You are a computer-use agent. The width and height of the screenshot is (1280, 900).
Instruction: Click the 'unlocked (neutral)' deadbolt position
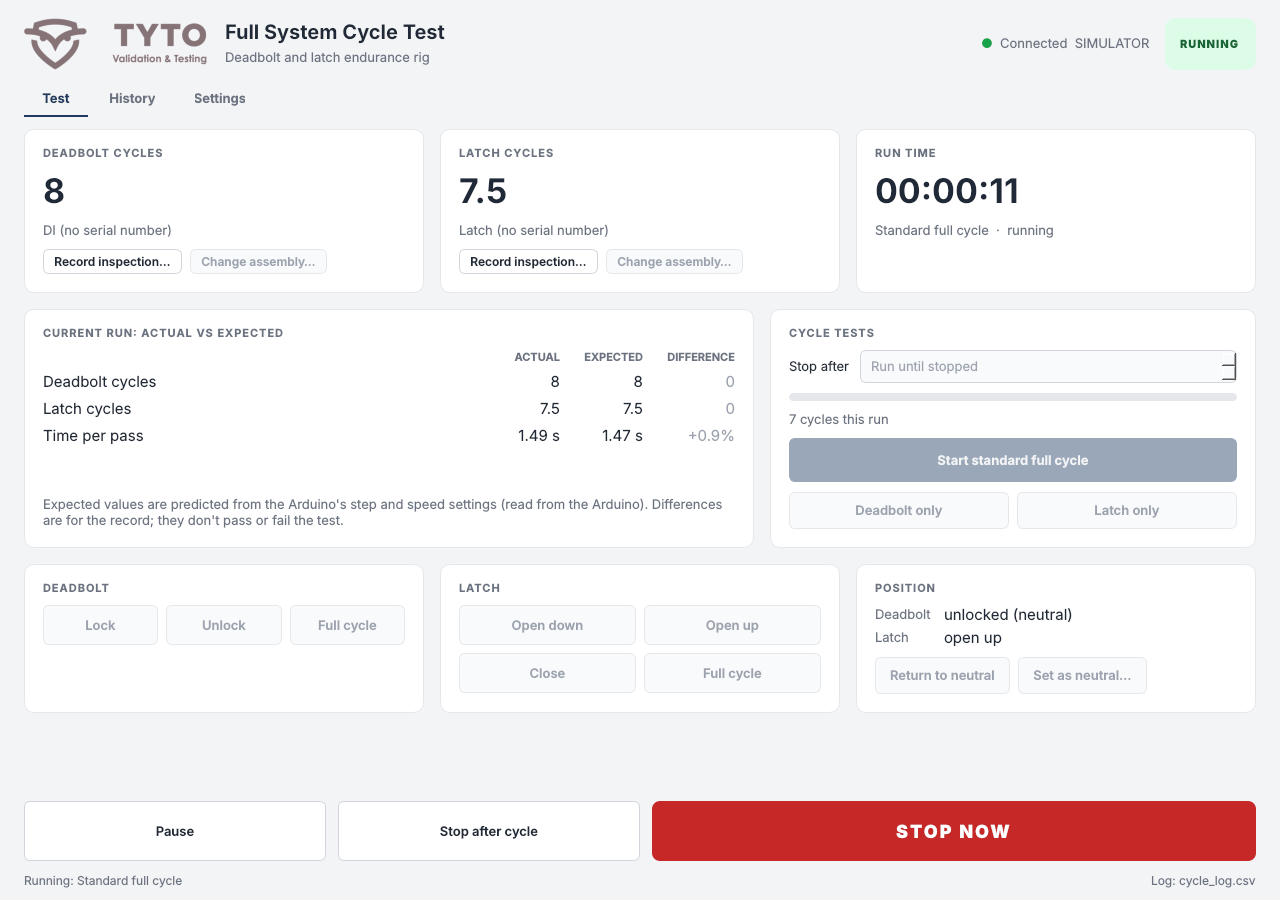(1008, 614)
